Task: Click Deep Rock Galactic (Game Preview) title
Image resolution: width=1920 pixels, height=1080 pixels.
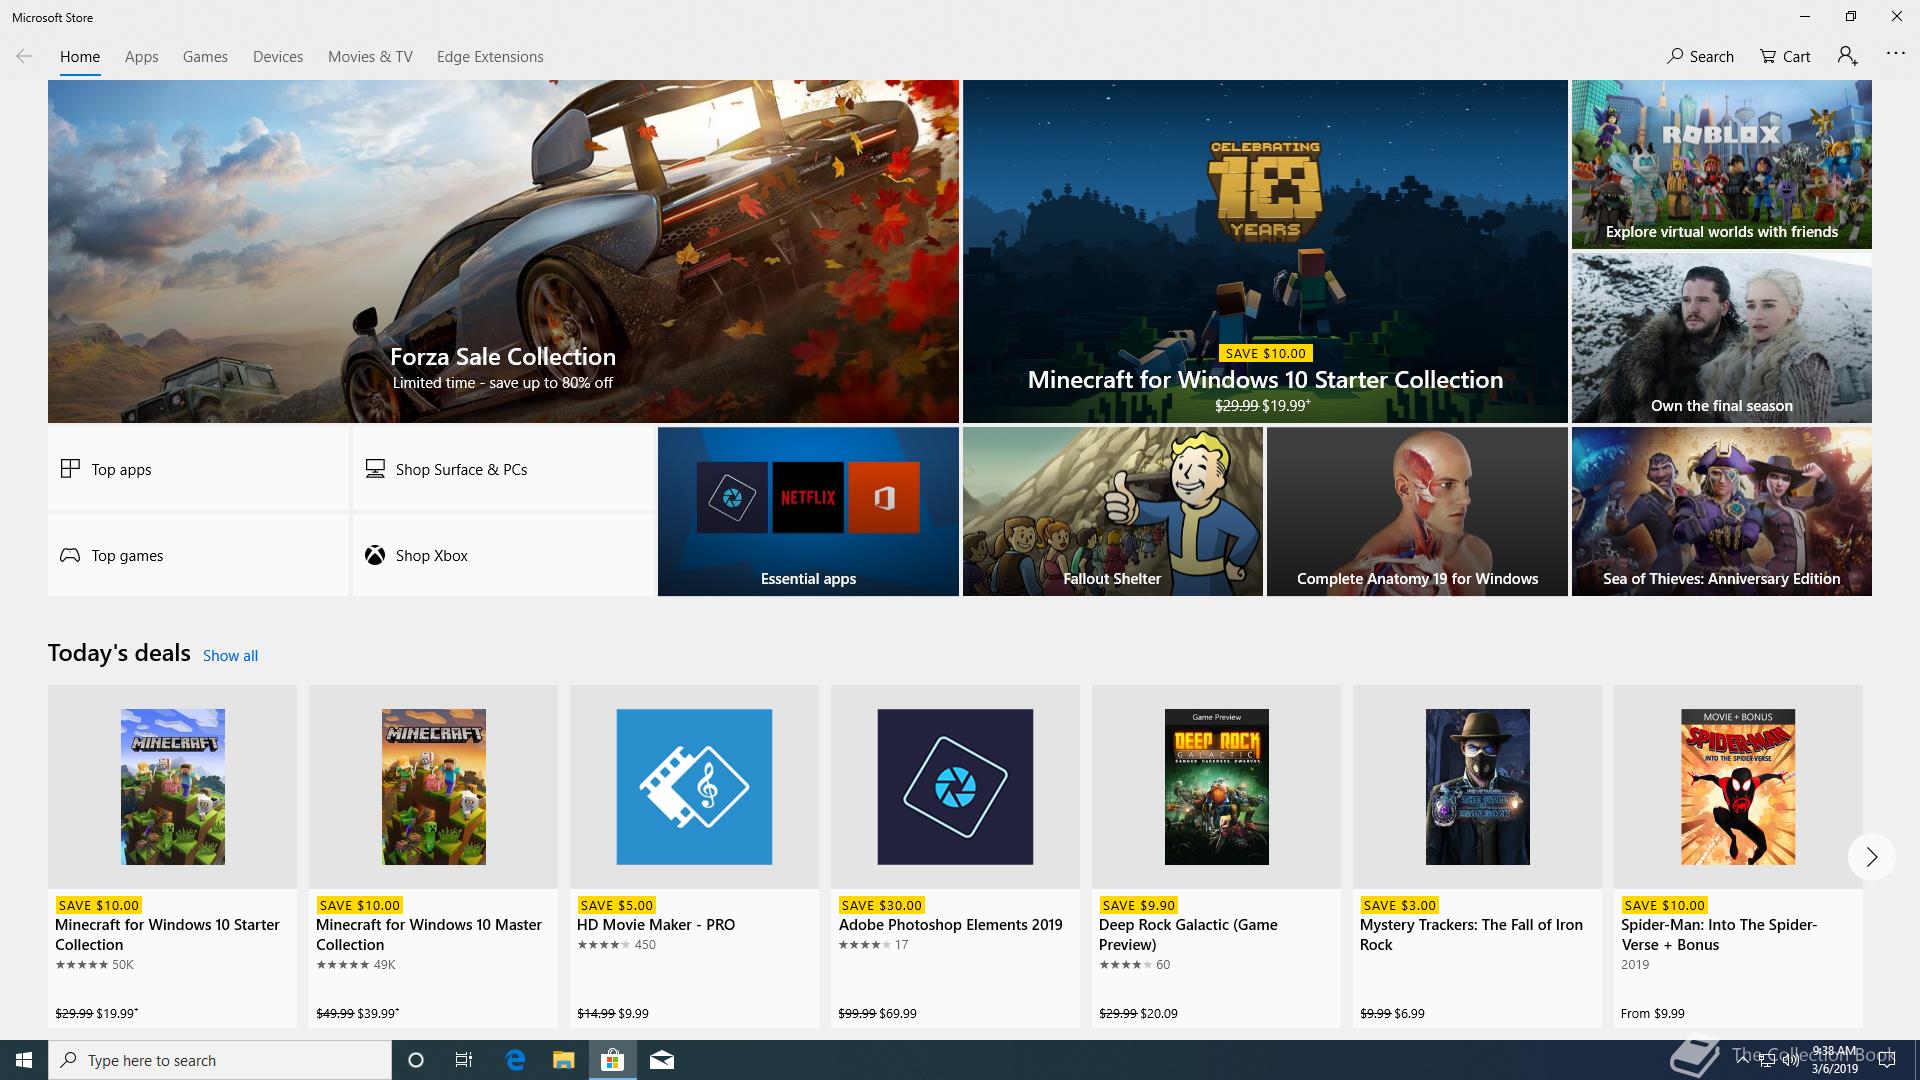Action: click(x=1188, y=935)
